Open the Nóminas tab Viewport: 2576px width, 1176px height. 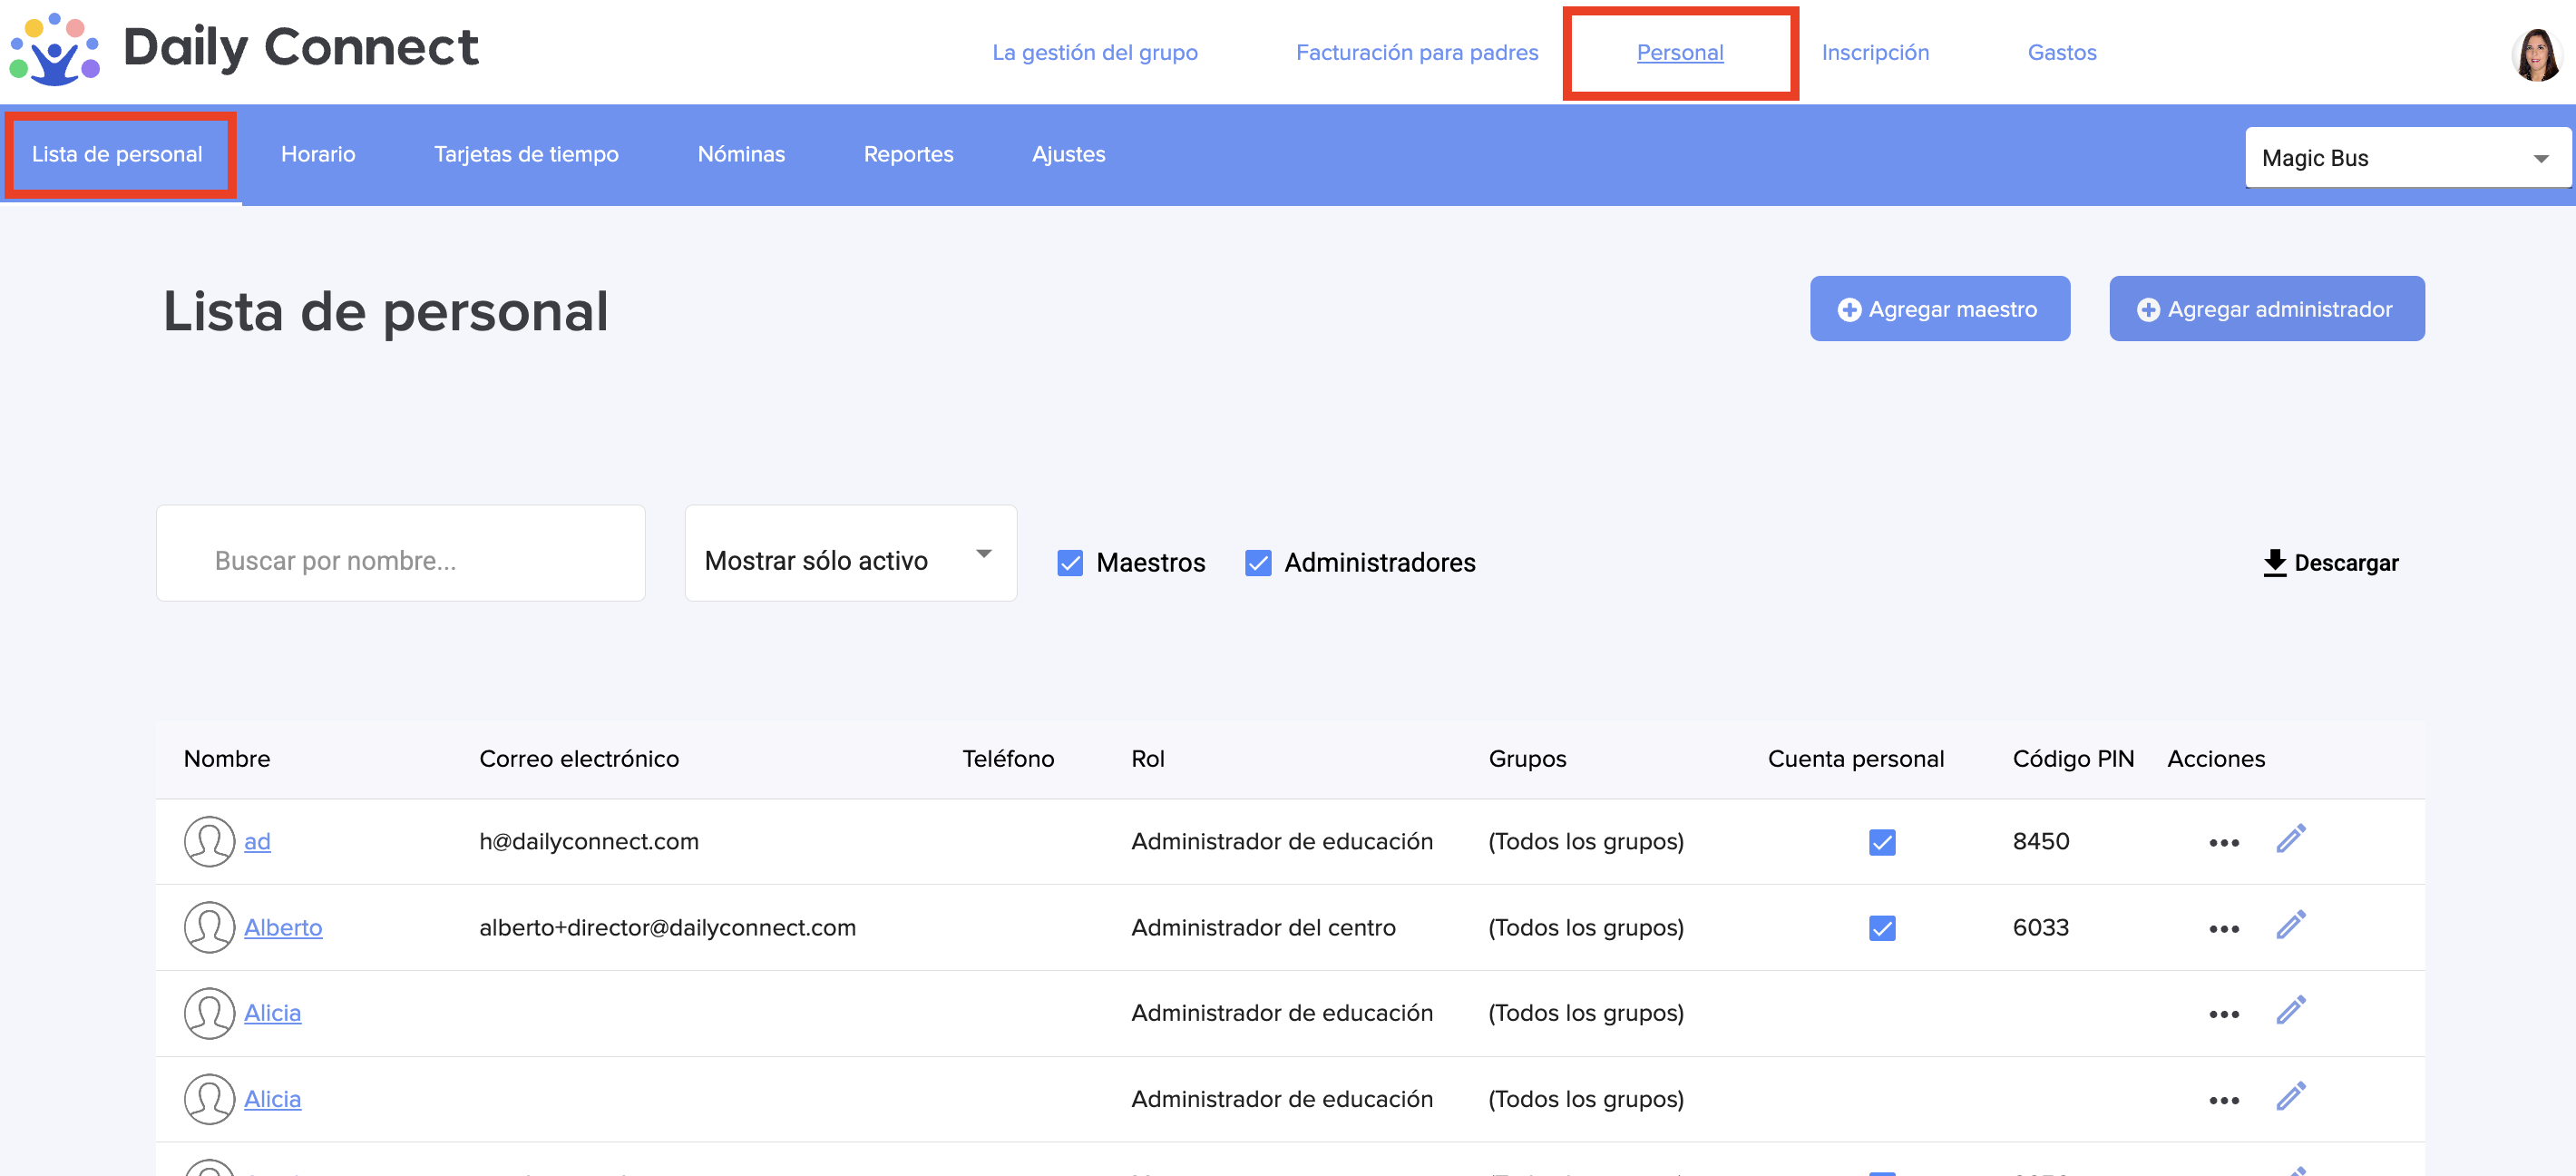740,154
